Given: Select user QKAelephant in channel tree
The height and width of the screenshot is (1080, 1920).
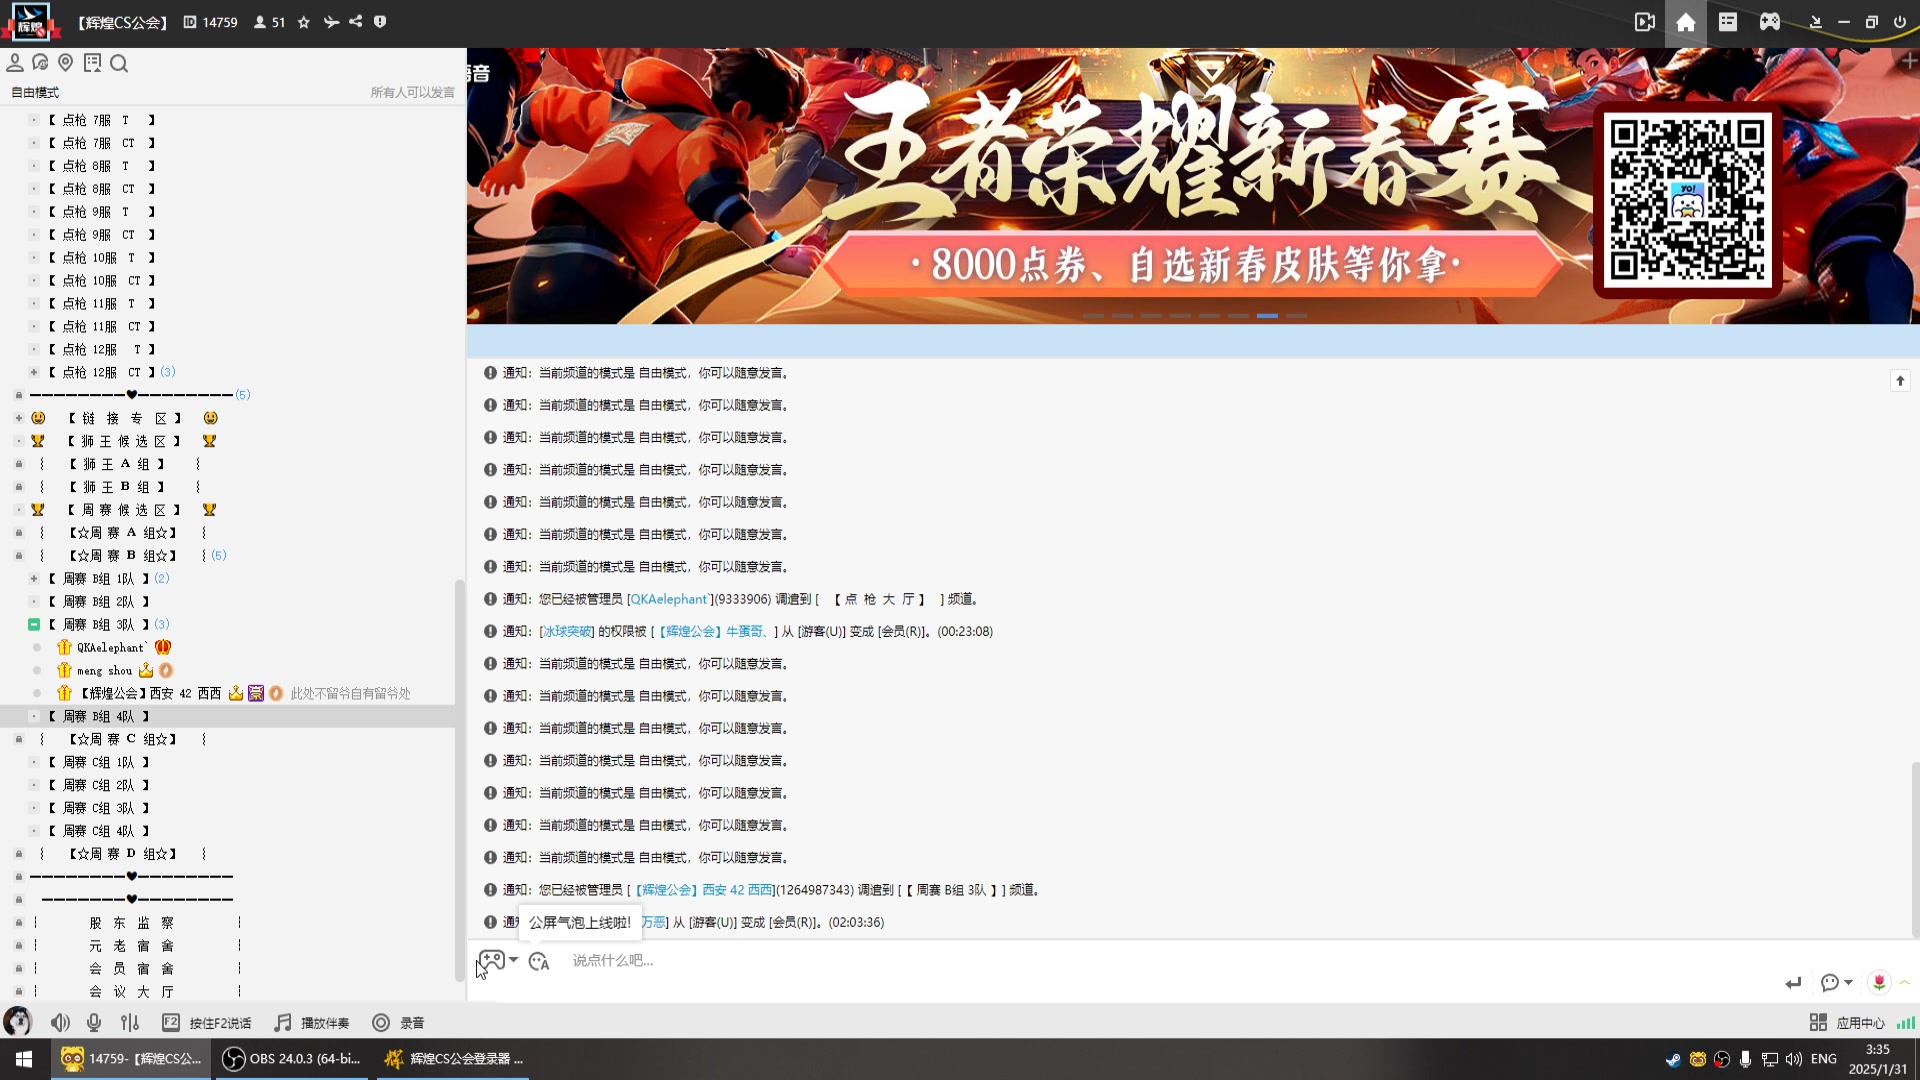Looking at the screenshot, I should [111, 648].
